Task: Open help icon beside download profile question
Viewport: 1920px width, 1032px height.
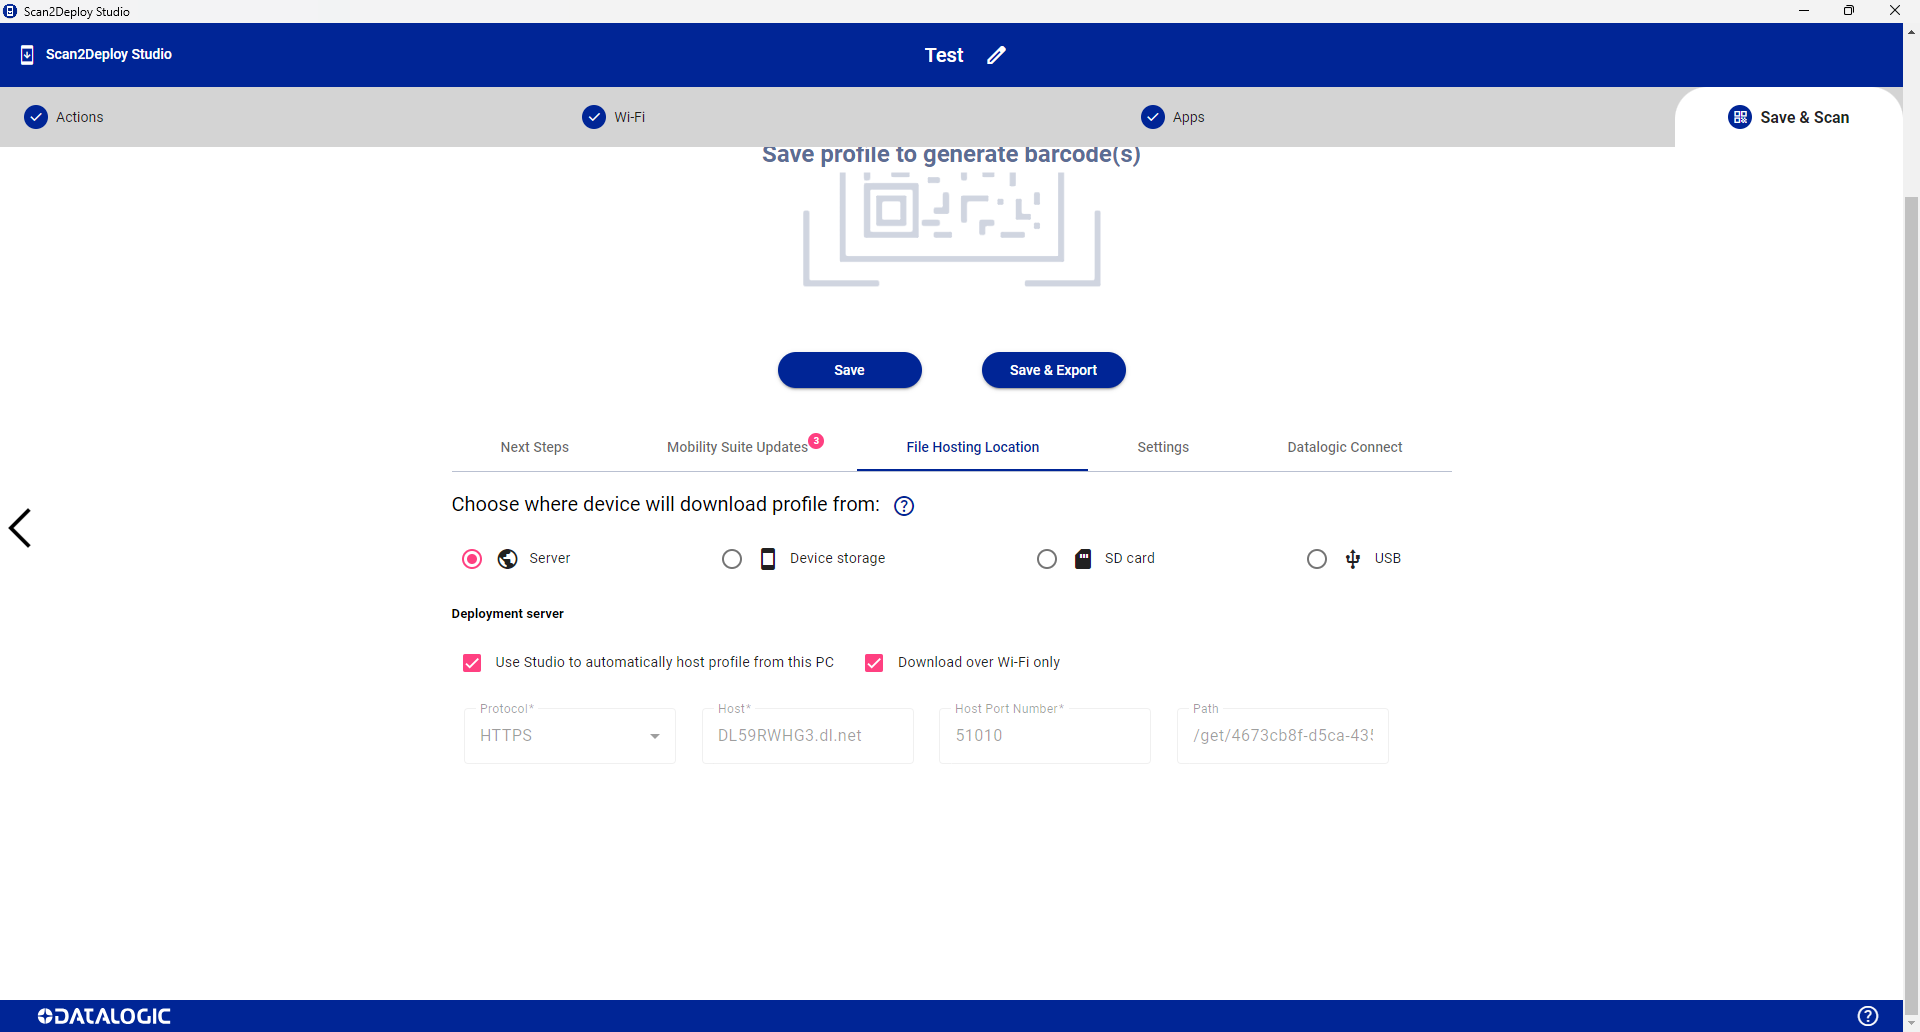Action: coord(904,506)
